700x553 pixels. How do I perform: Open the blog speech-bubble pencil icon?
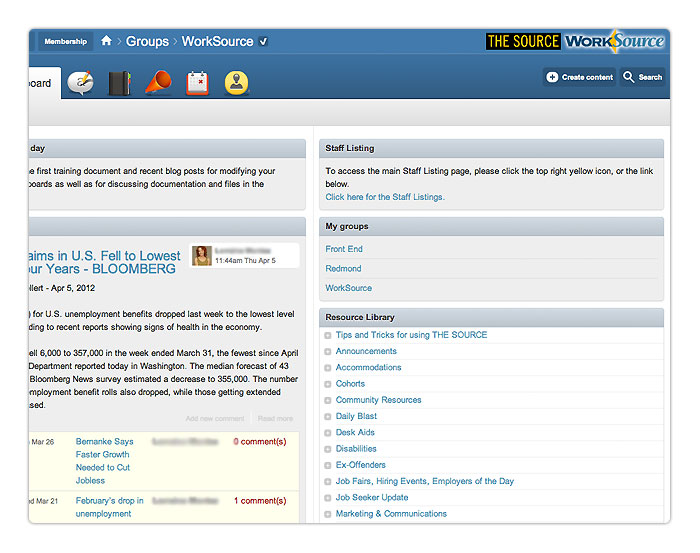[x=81, y=83]
